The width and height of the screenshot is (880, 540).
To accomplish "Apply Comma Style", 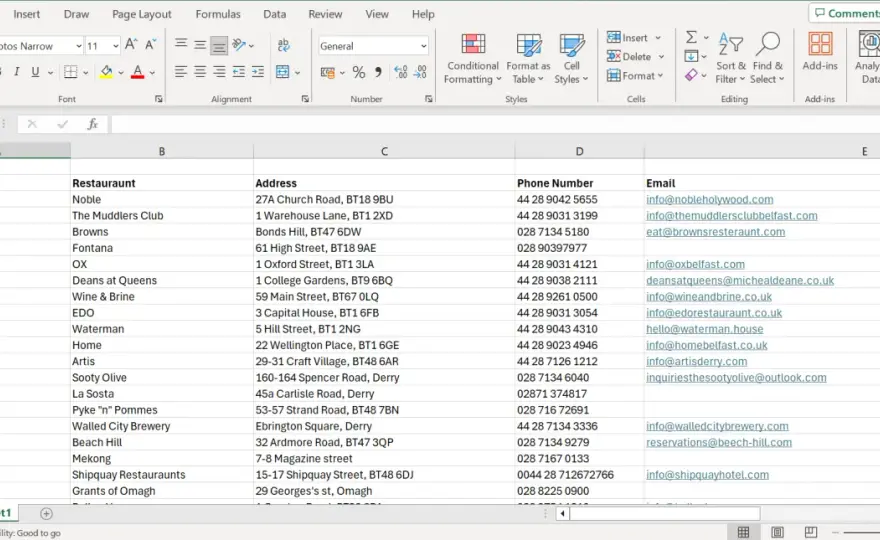I will point(378,72).
